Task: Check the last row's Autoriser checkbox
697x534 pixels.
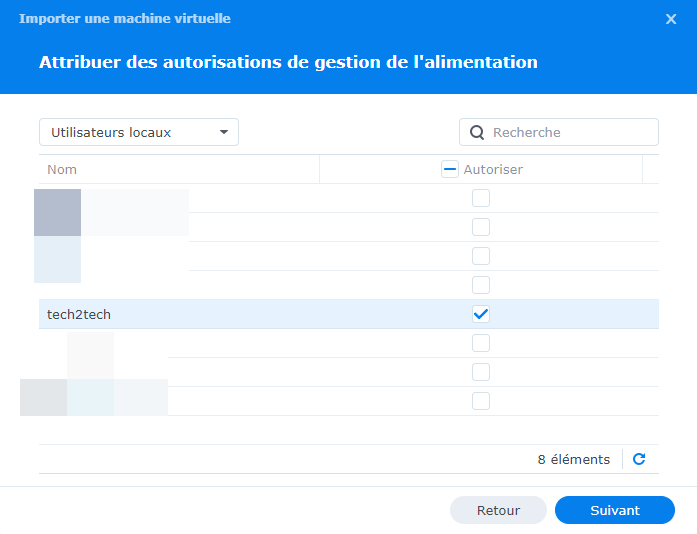Action: (x=481, y=401)
